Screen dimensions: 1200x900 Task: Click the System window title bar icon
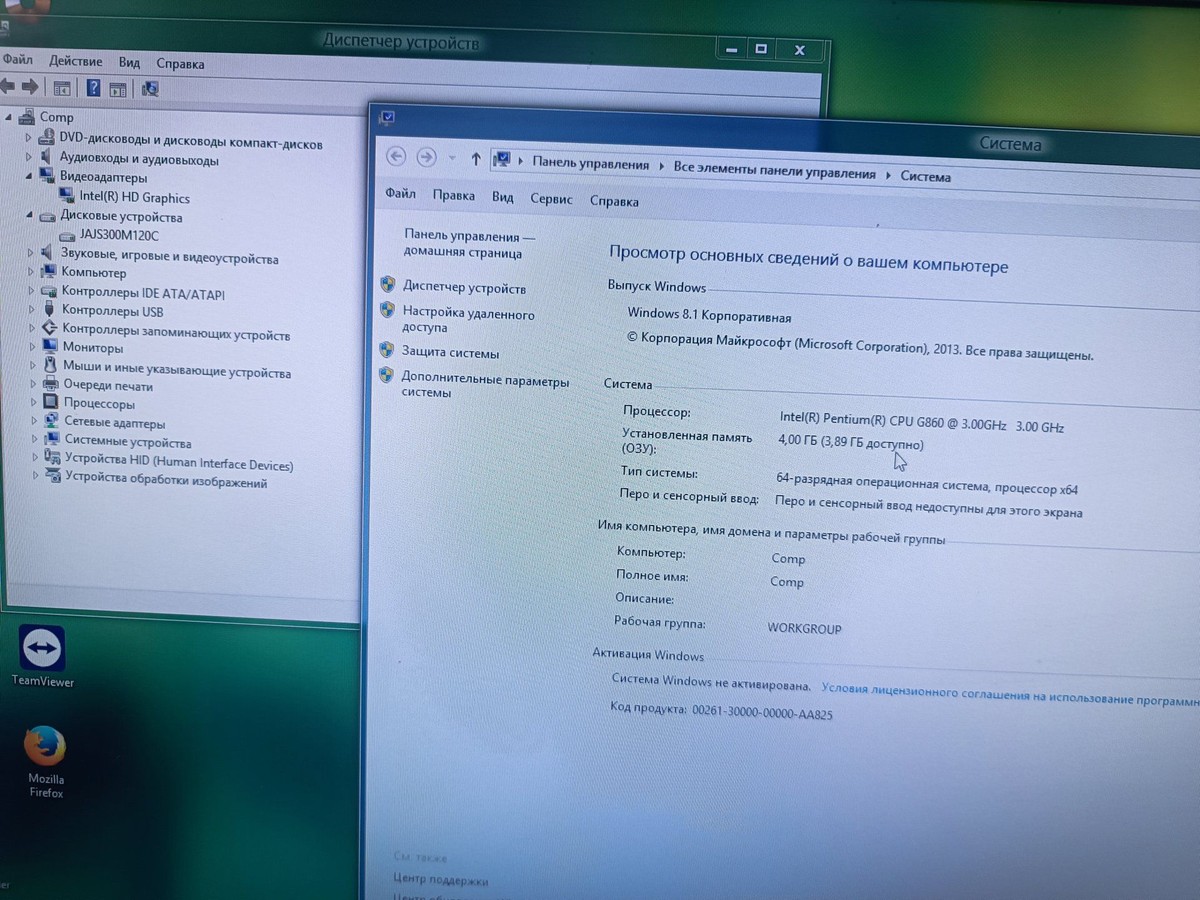click(x=388, y=117)
